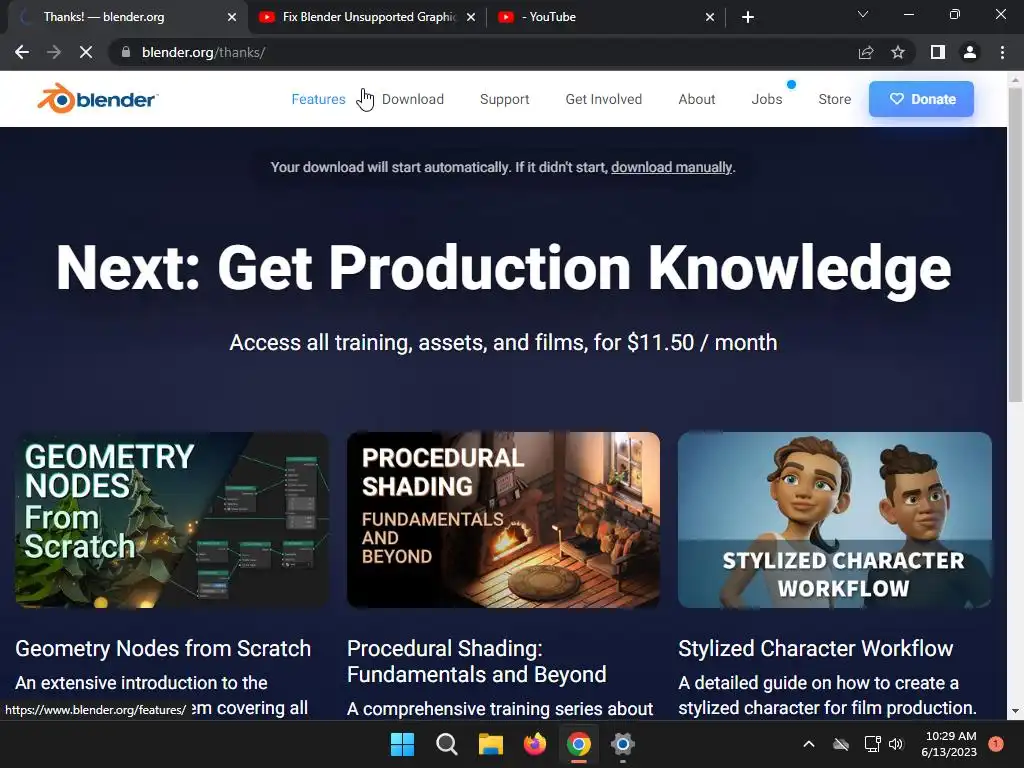Share this page via the share icon
The image size is (1024, 768).
point(866,52)
